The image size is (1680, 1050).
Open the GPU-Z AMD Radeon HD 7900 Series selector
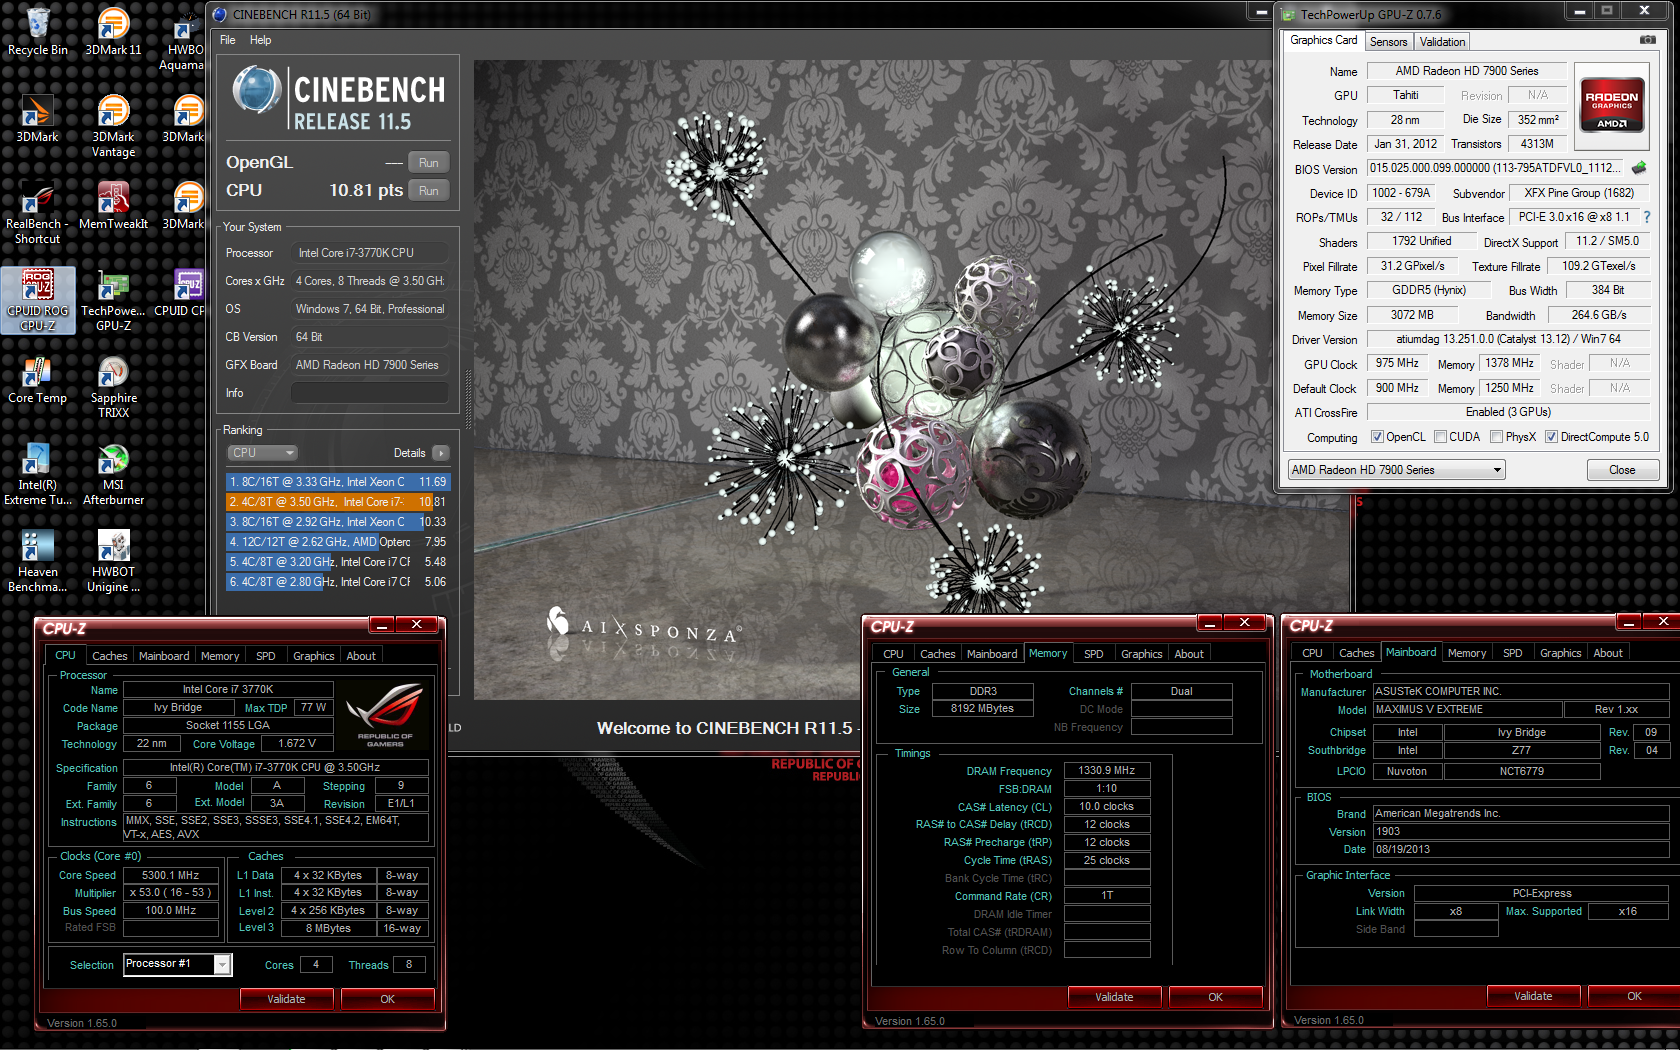pos(1396,470)
